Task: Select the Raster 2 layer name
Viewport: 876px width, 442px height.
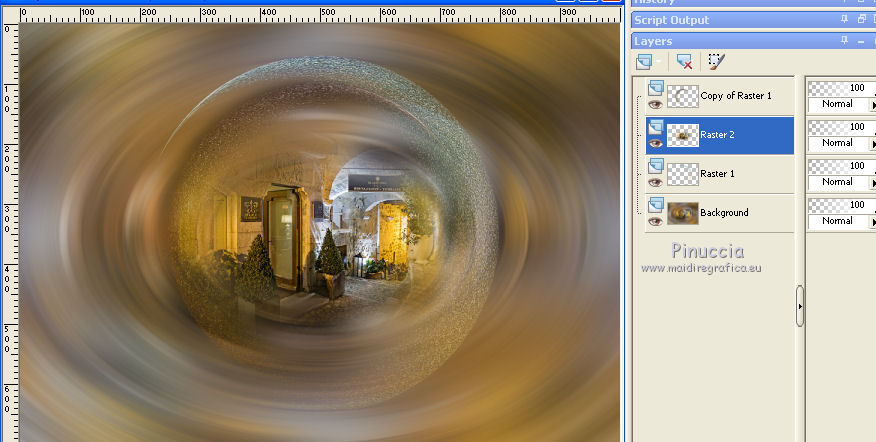Action: (717, 135)
